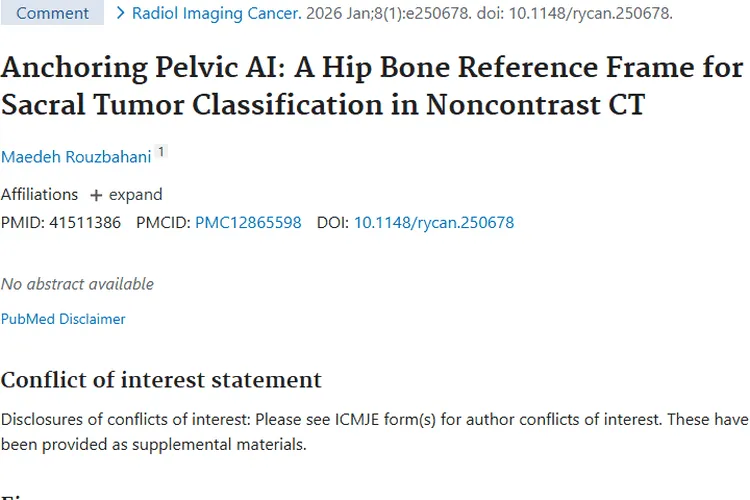
Task: Click the 'Affiliations' label
Action: [x=39, y=195]
